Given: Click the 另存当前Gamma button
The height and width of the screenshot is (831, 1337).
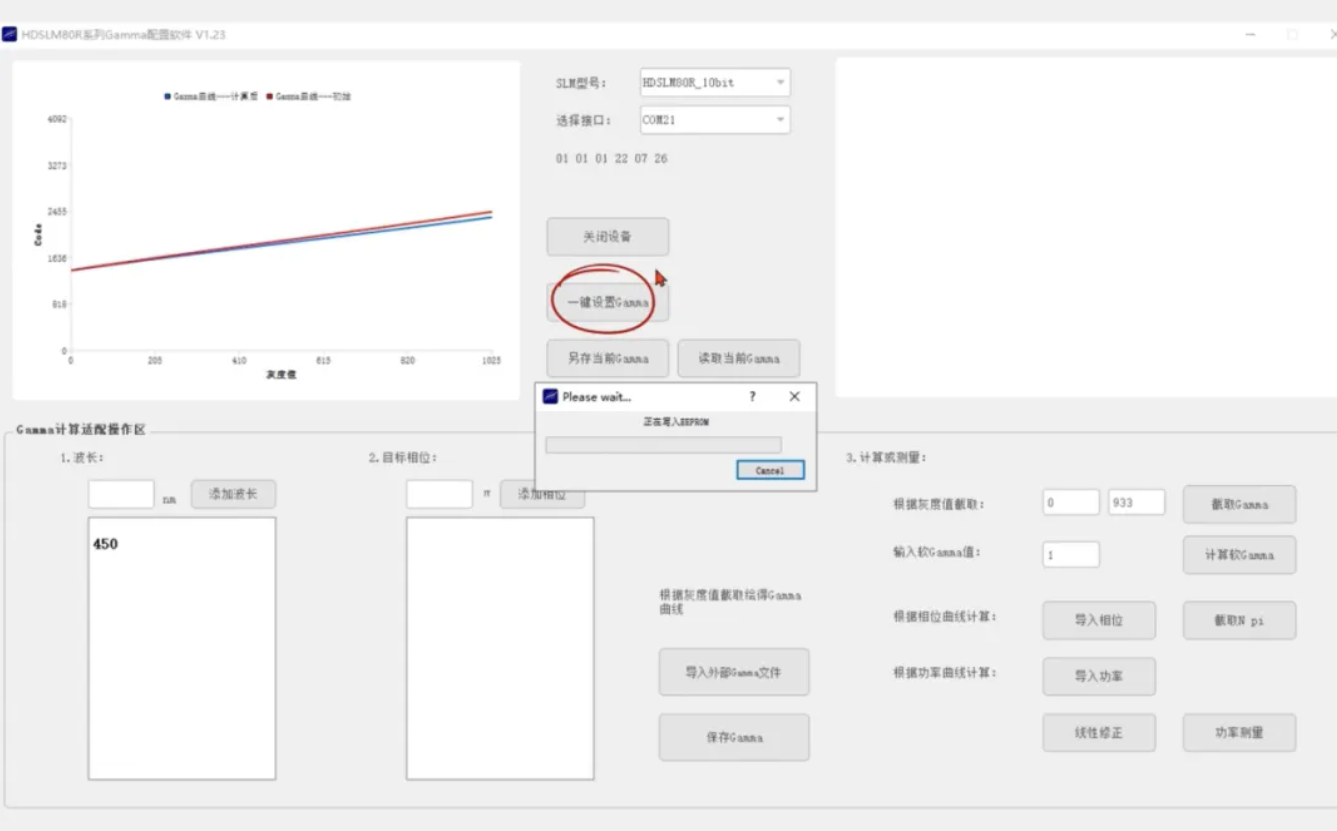Looking at the screenshot, I should 607,358.
